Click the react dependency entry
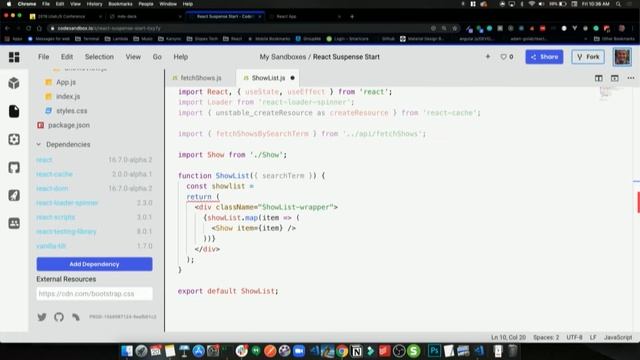Screen dimensions: 640x360 coord(94,160)
